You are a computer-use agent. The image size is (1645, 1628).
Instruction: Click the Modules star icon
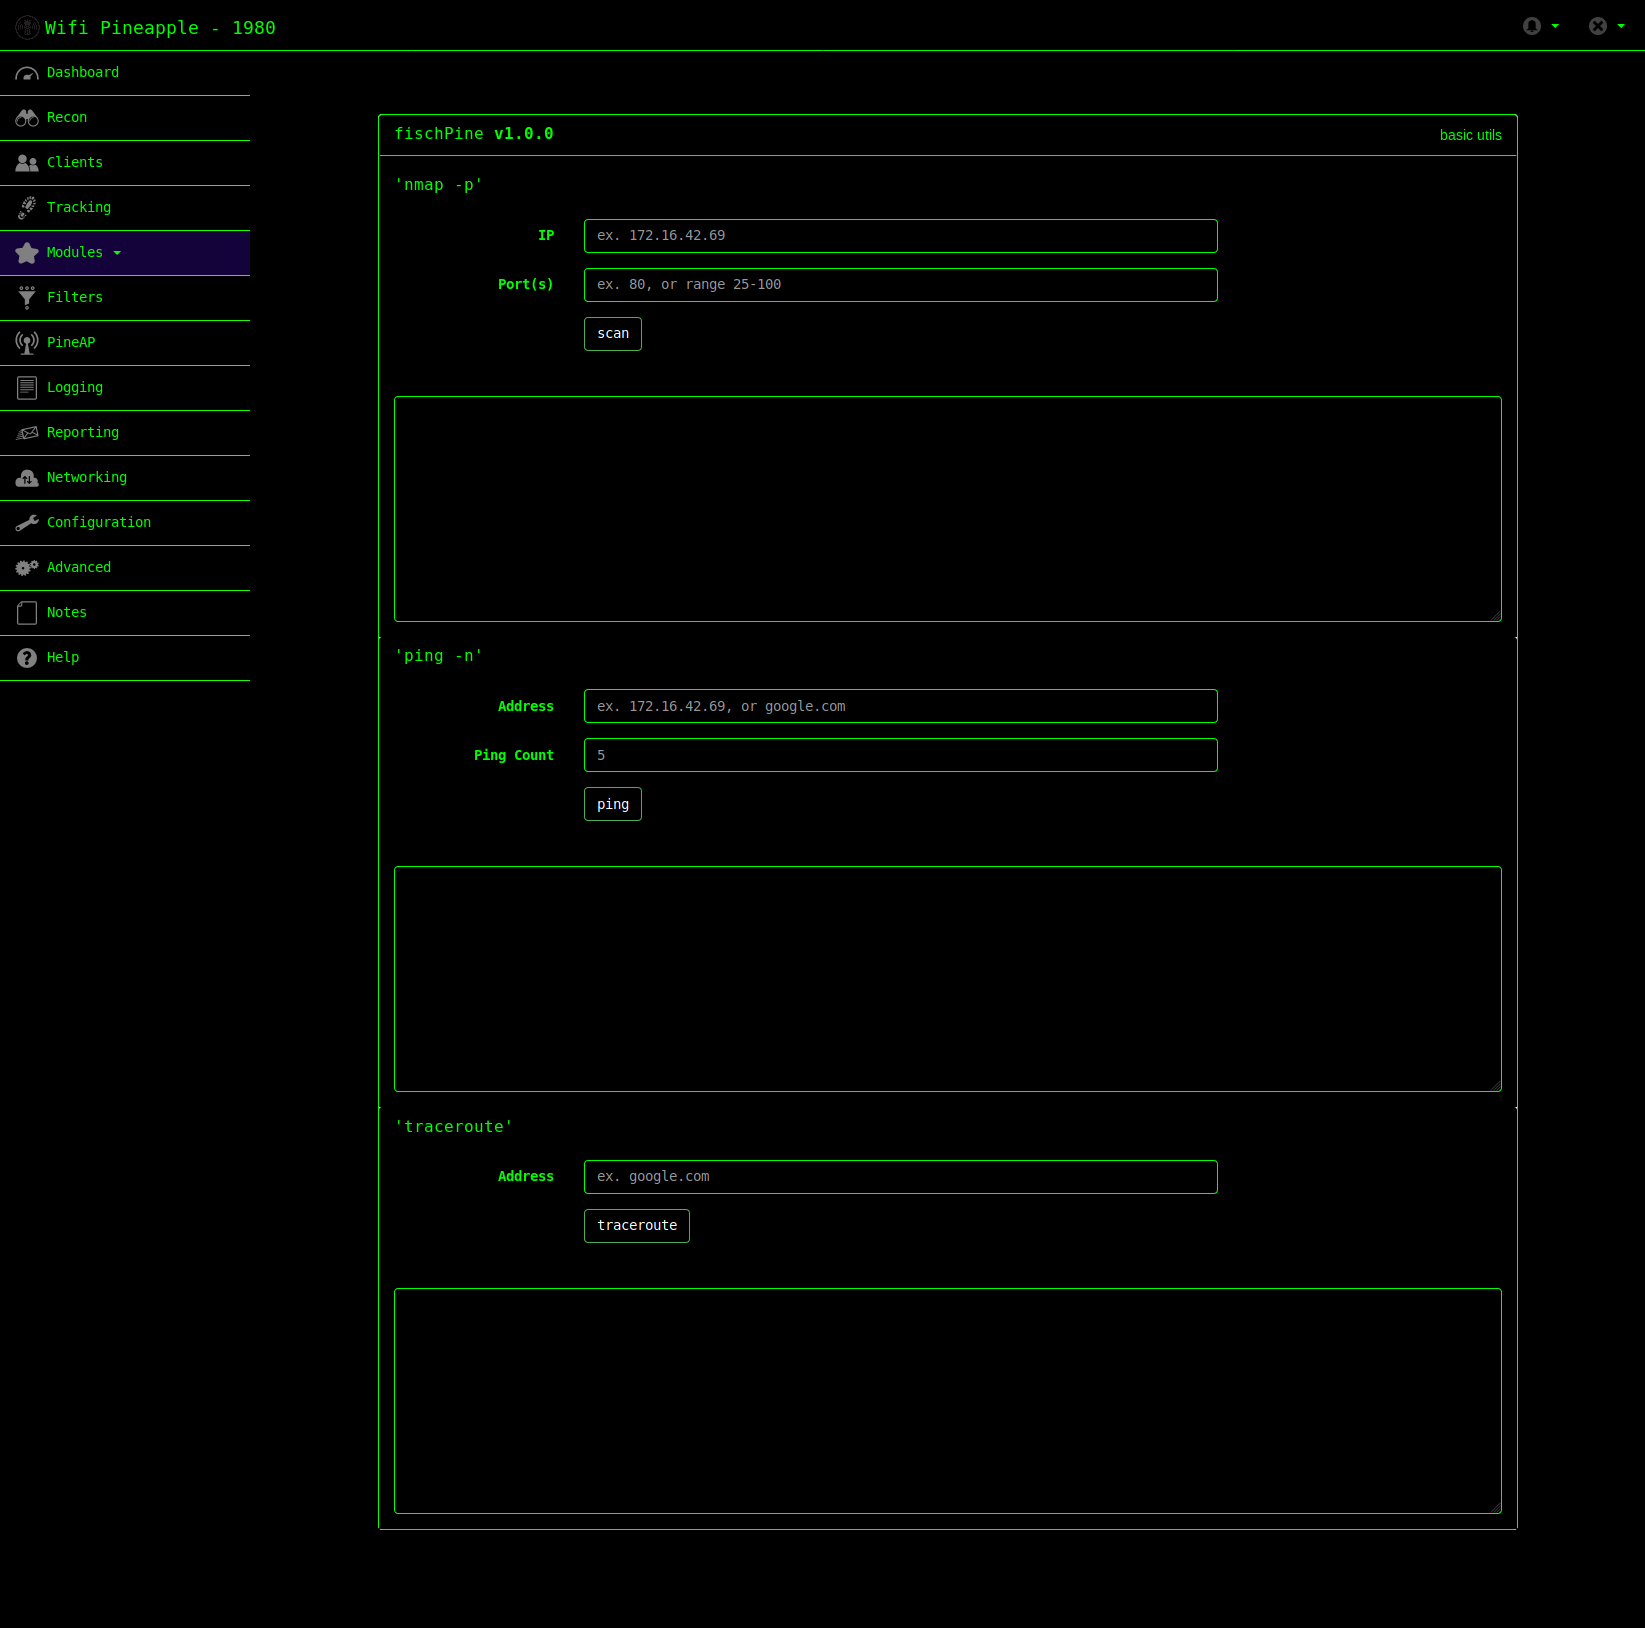[x=27, y=253]
